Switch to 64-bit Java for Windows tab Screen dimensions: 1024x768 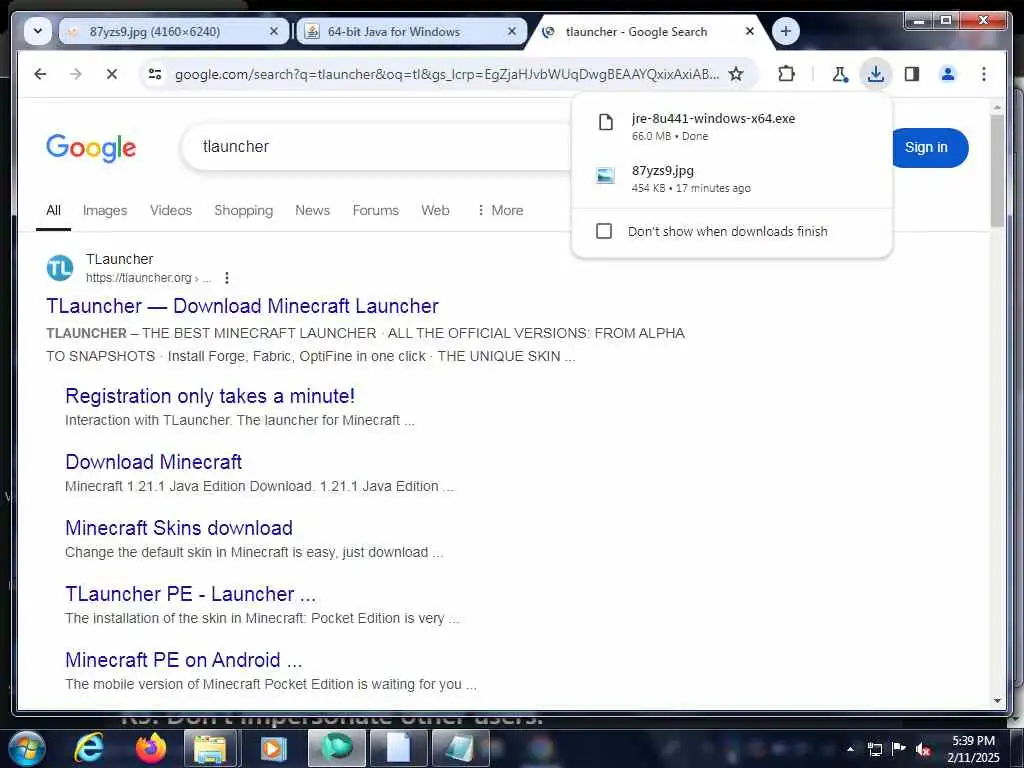[x=411, y=31]
